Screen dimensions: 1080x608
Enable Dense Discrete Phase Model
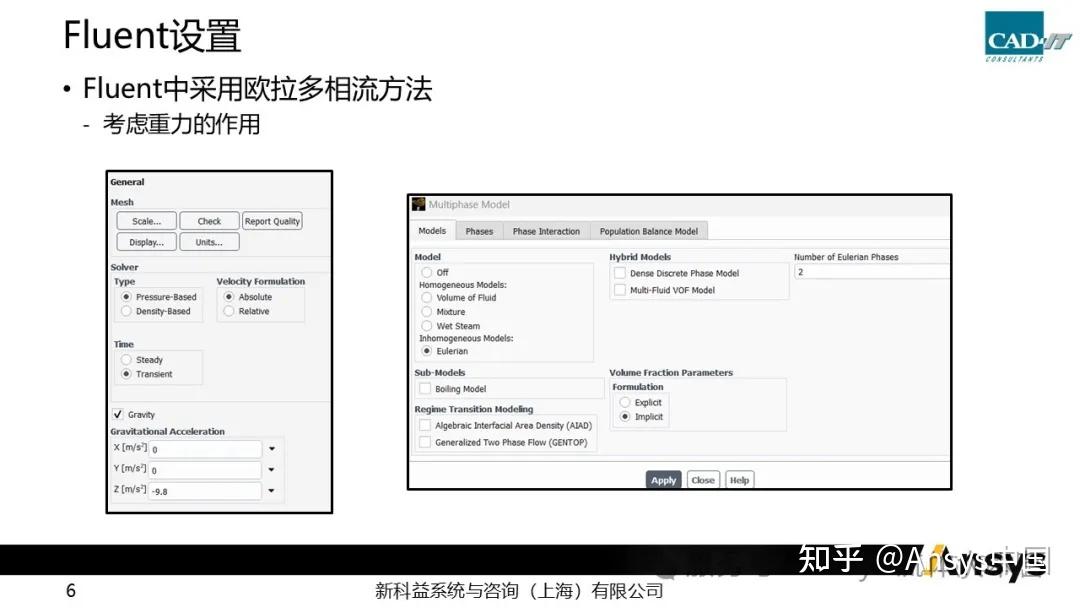[x=621, y=273]
